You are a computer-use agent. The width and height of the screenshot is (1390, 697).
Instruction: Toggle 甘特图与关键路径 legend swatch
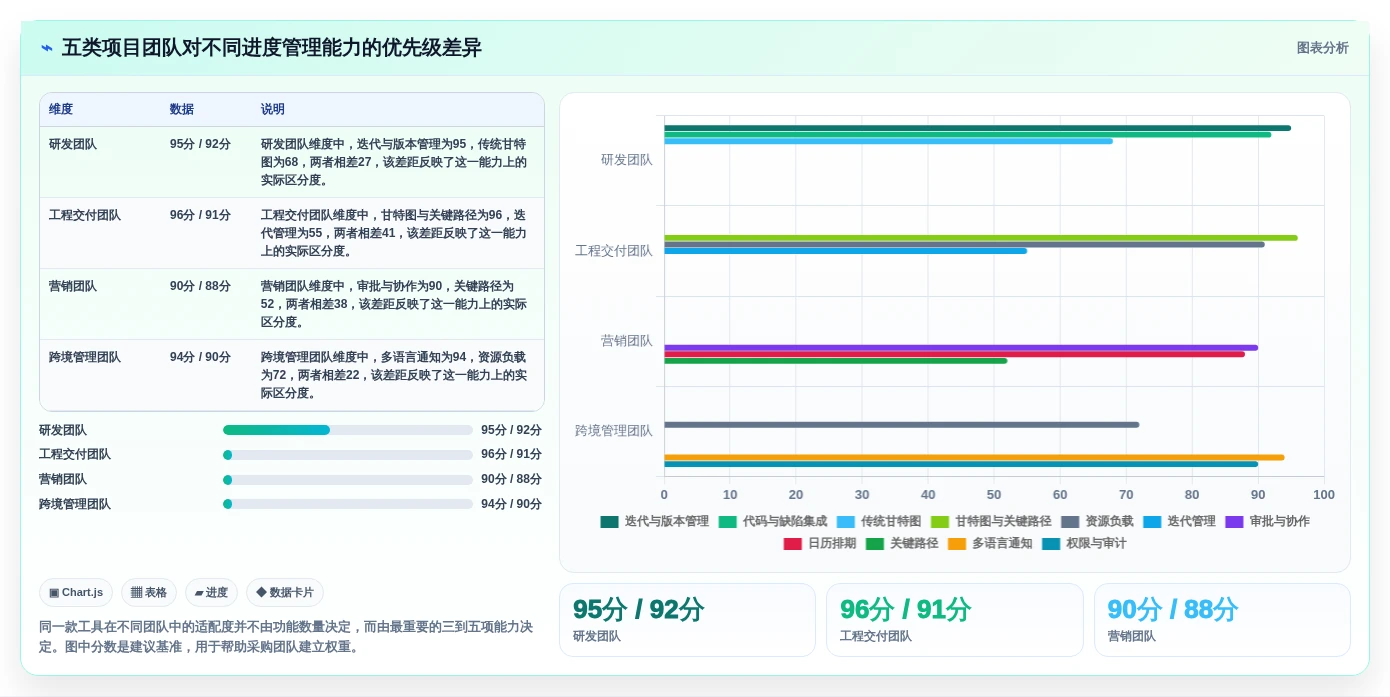click(x=939, y=521)
